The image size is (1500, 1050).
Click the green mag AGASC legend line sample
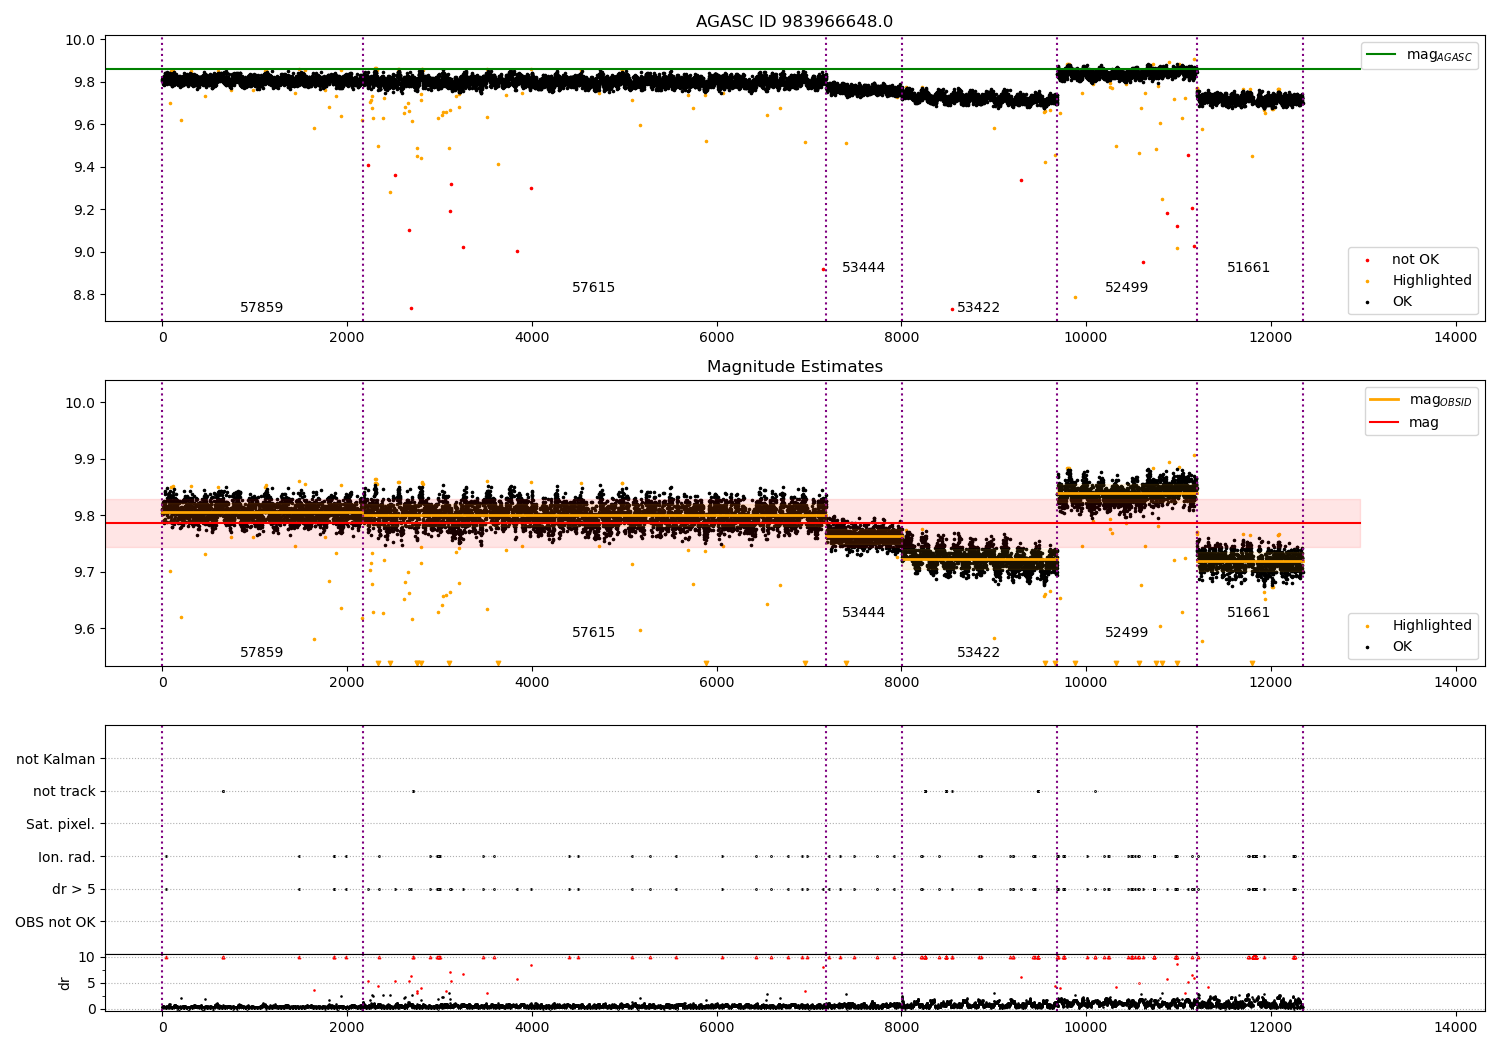(x=1382, y=55)
